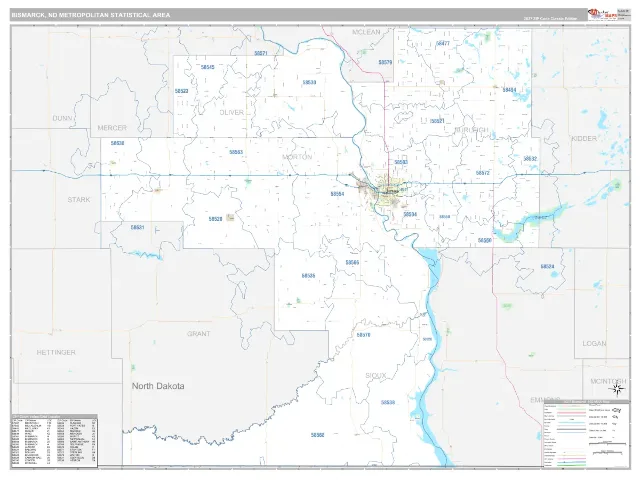Click ZIP code 58521
Image resolution: width=640 pixels, height=480 pixels.
point(437,121)
